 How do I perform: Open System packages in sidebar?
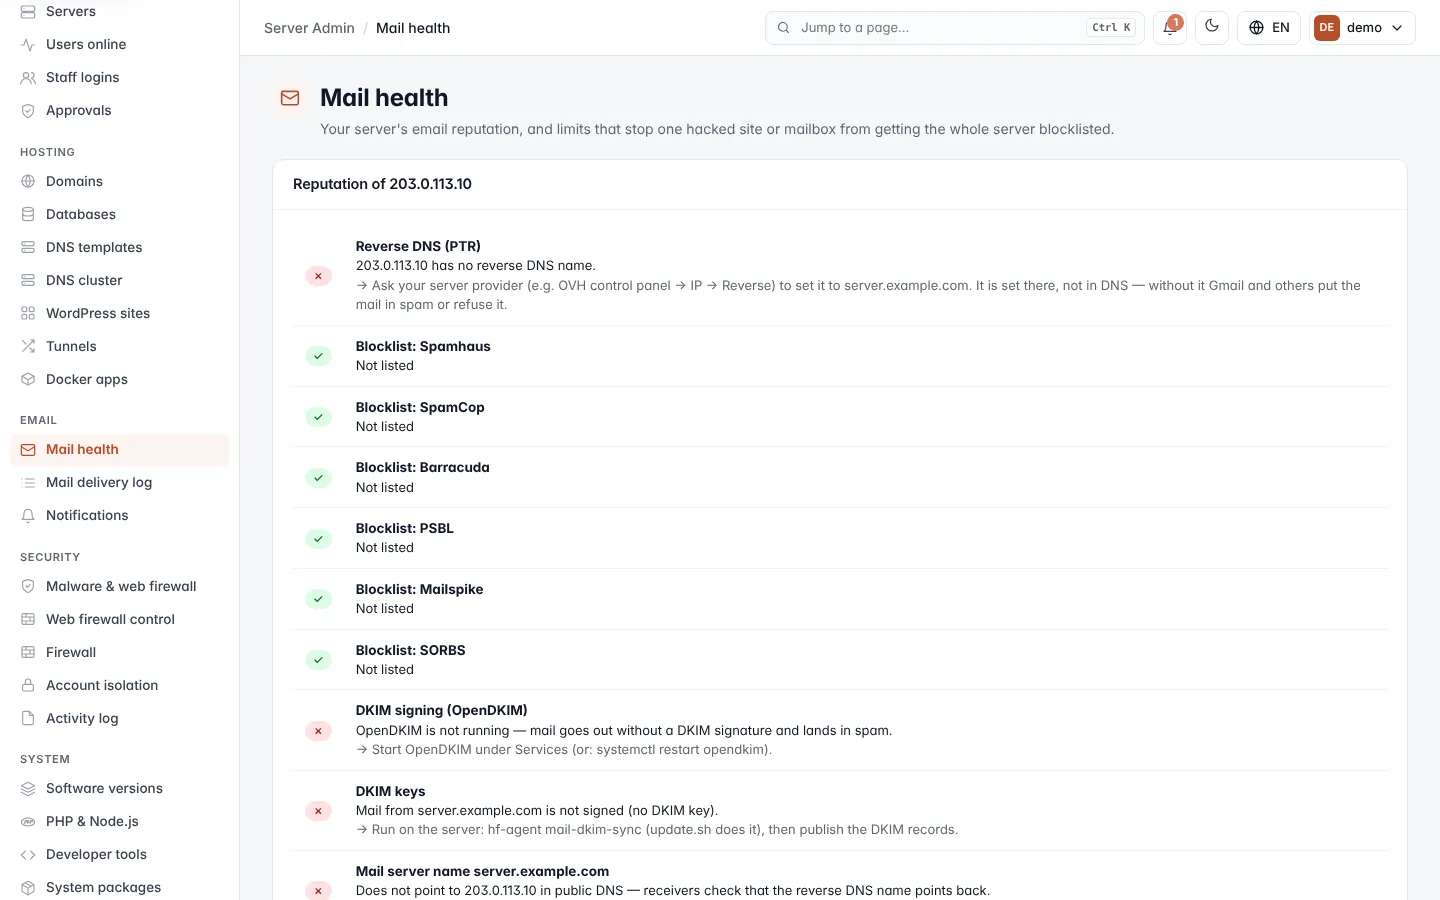(119, 887)
